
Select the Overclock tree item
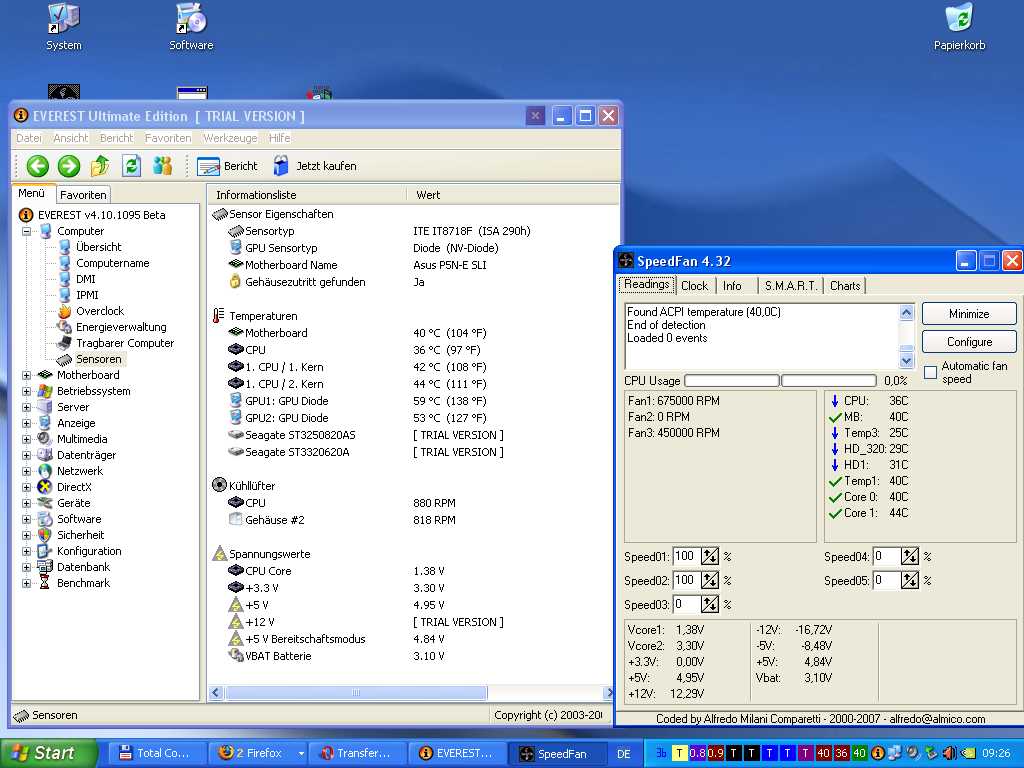click(100, 311)
